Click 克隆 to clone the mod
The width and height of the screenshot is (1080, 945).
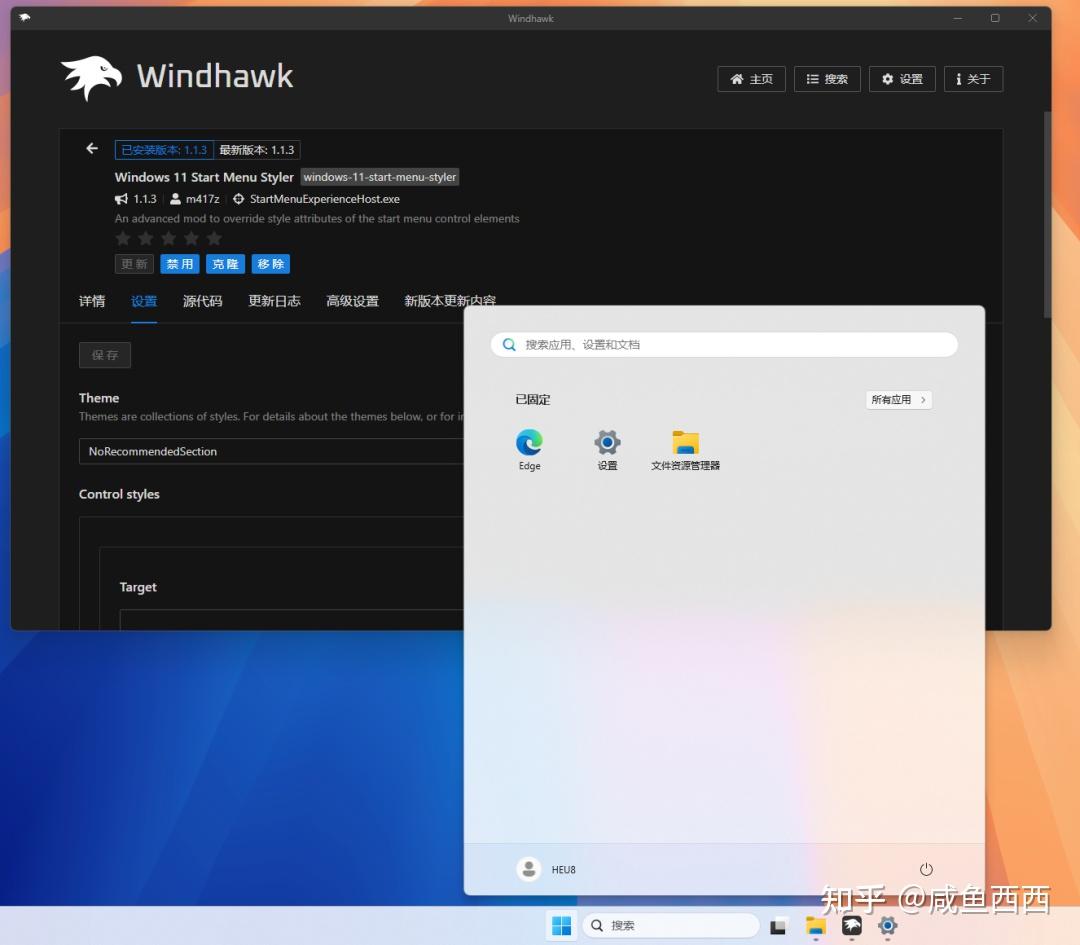tap(225, 263)
